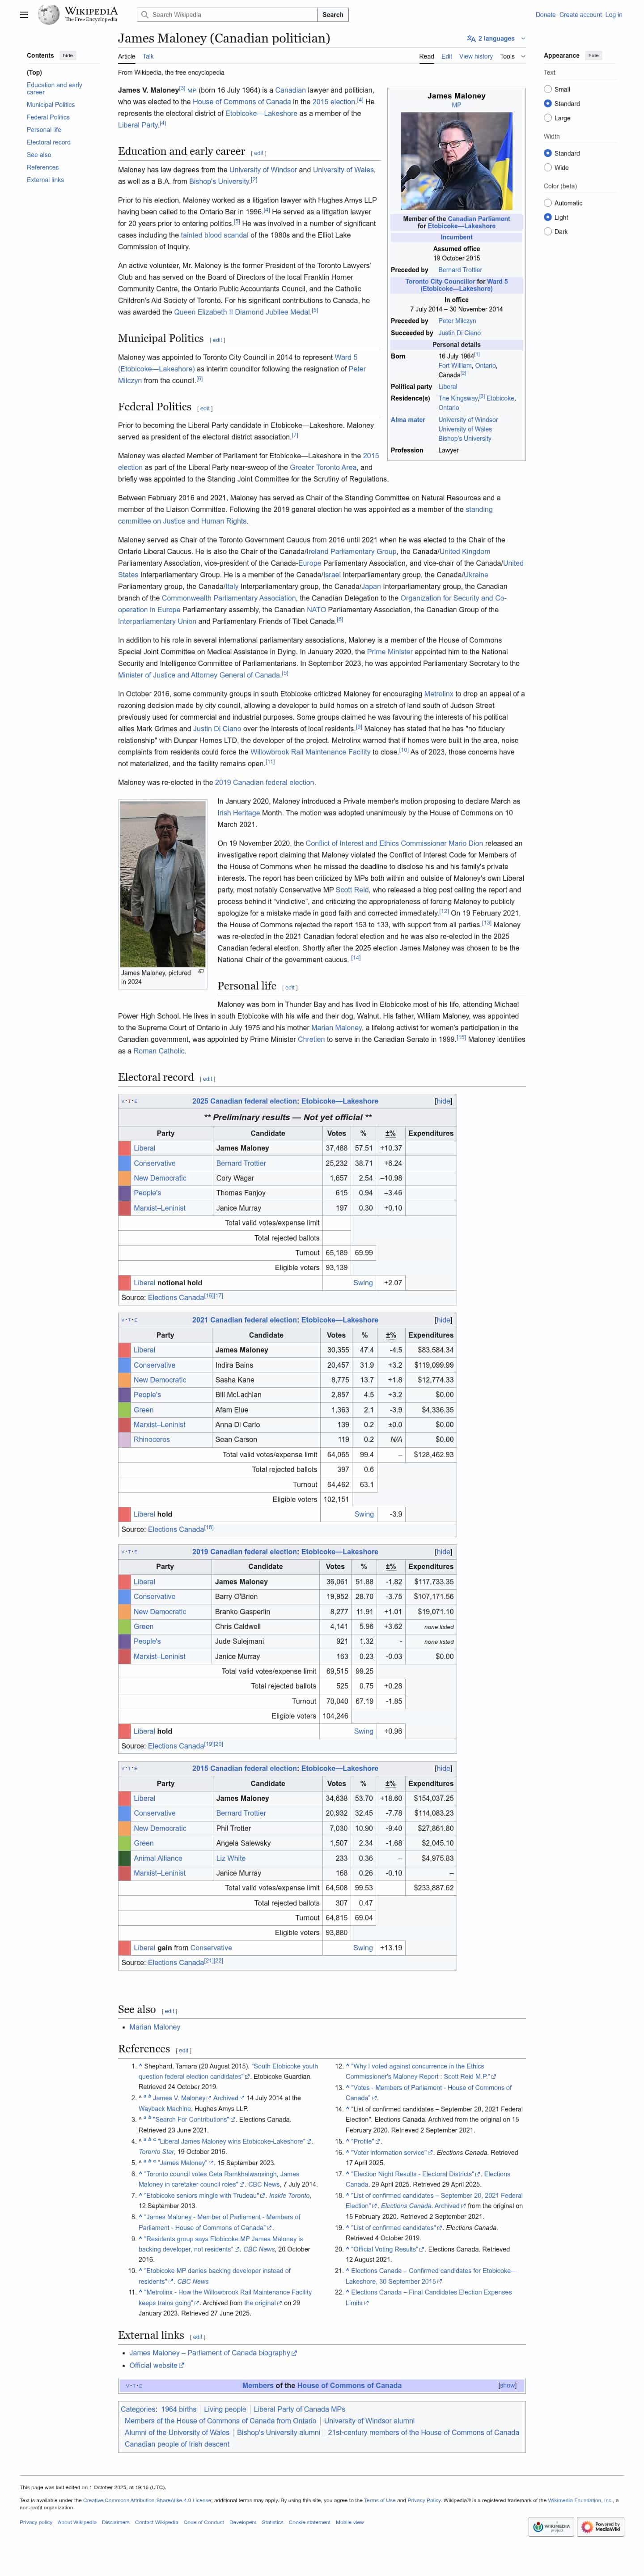
Task: Select the Large text size option
Action: 548,118
